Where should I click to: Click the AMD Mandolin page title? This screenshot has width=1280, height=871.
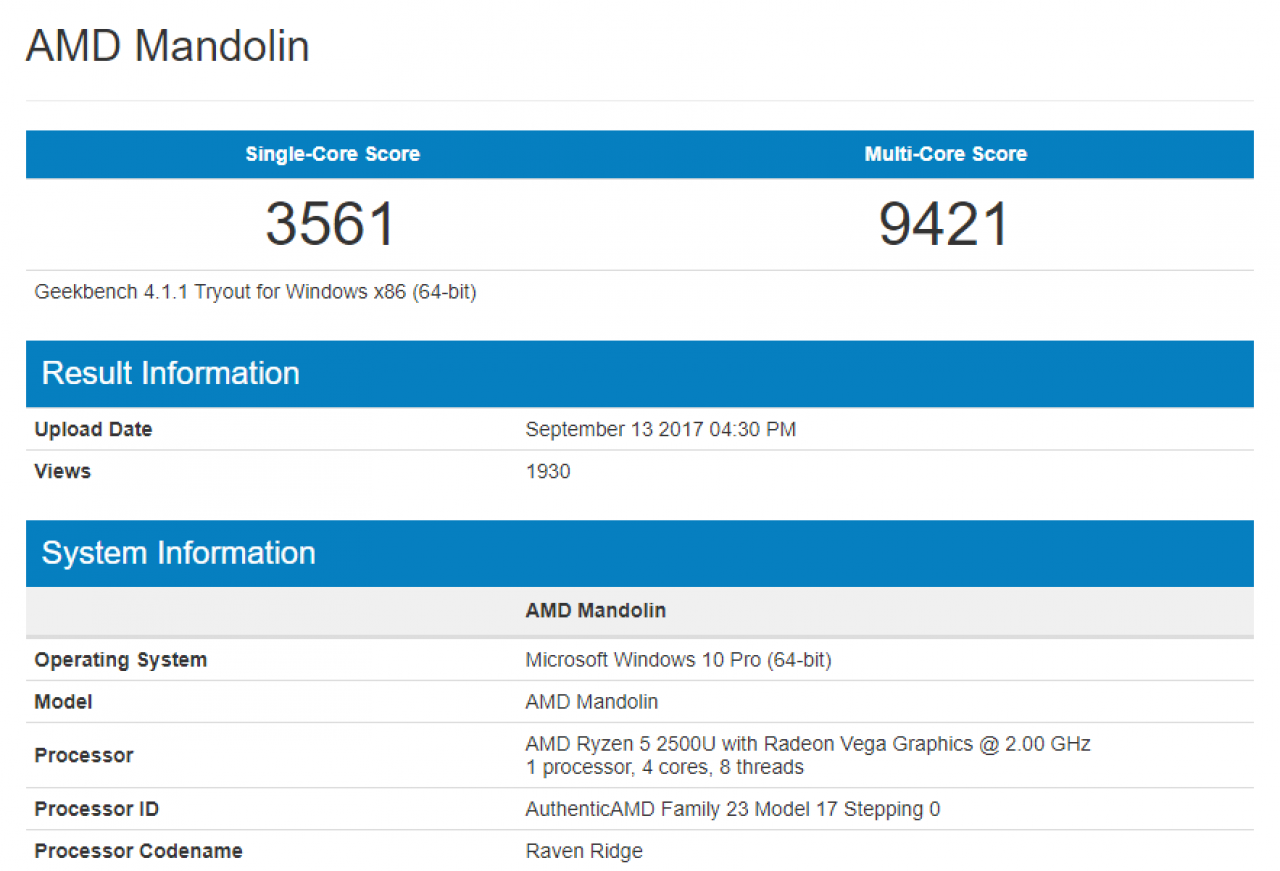click(168, 47)
